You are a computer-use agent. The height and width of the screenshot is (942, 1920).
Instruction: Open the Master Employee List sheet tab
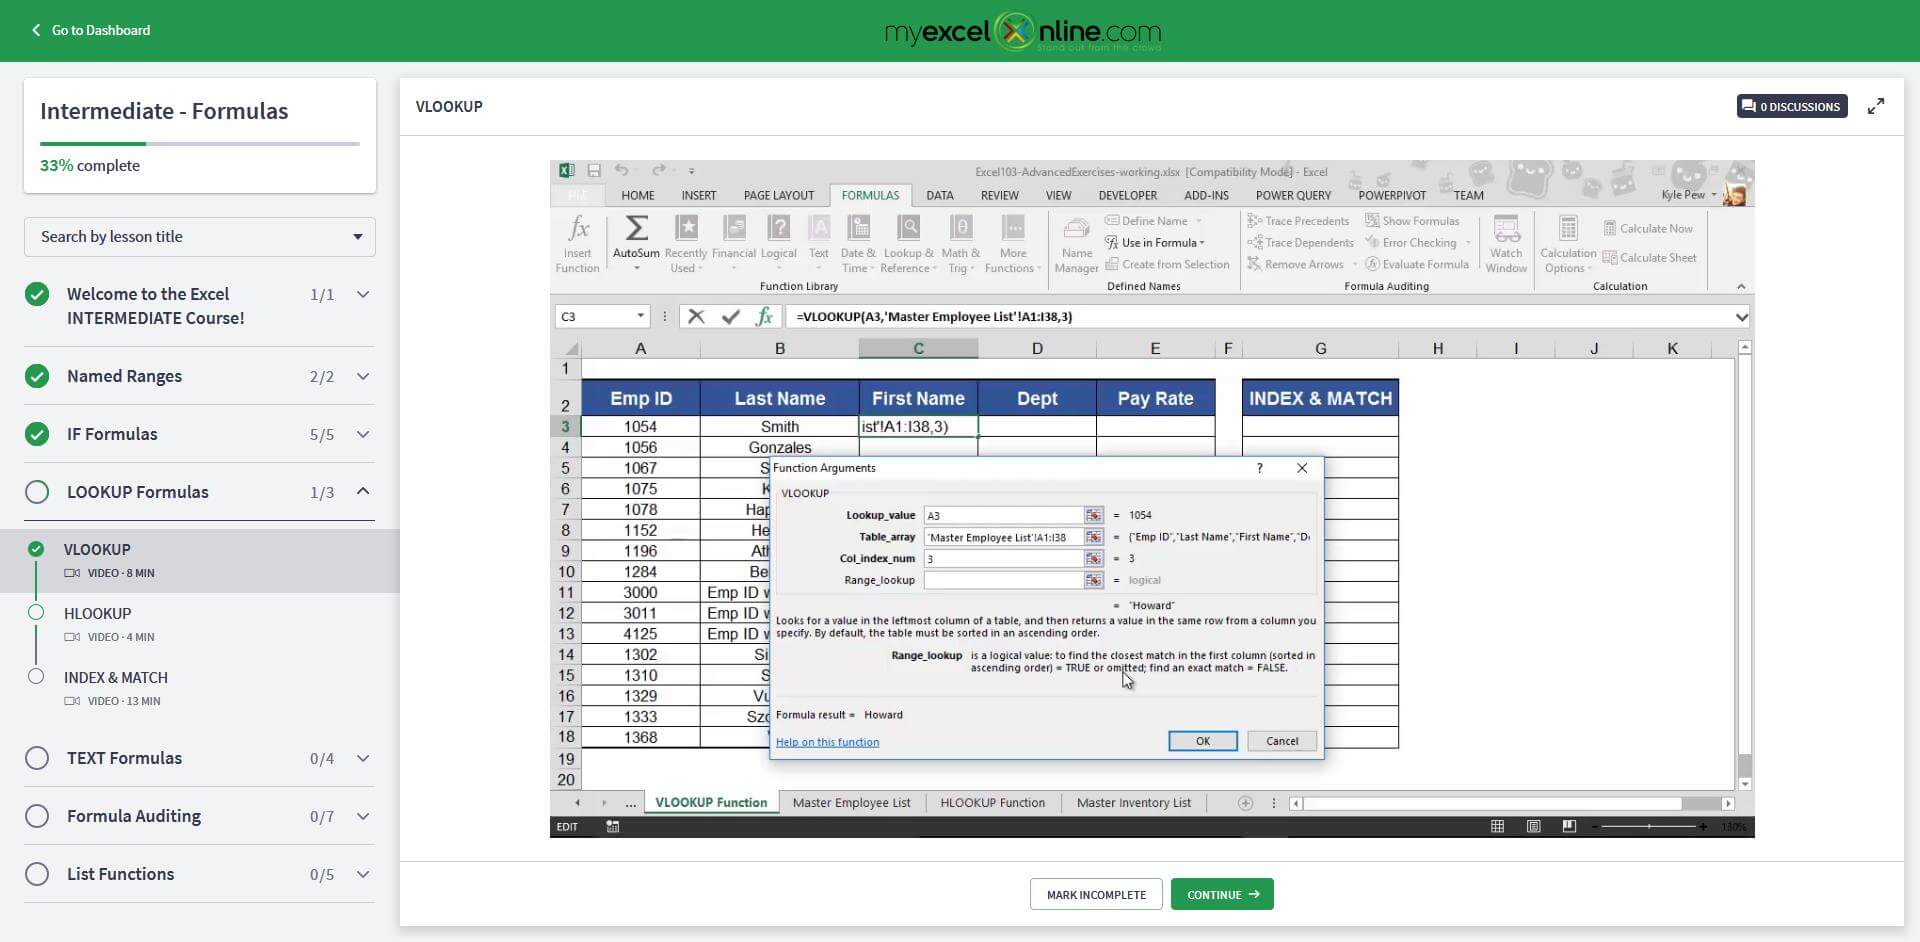coord(851,802)
